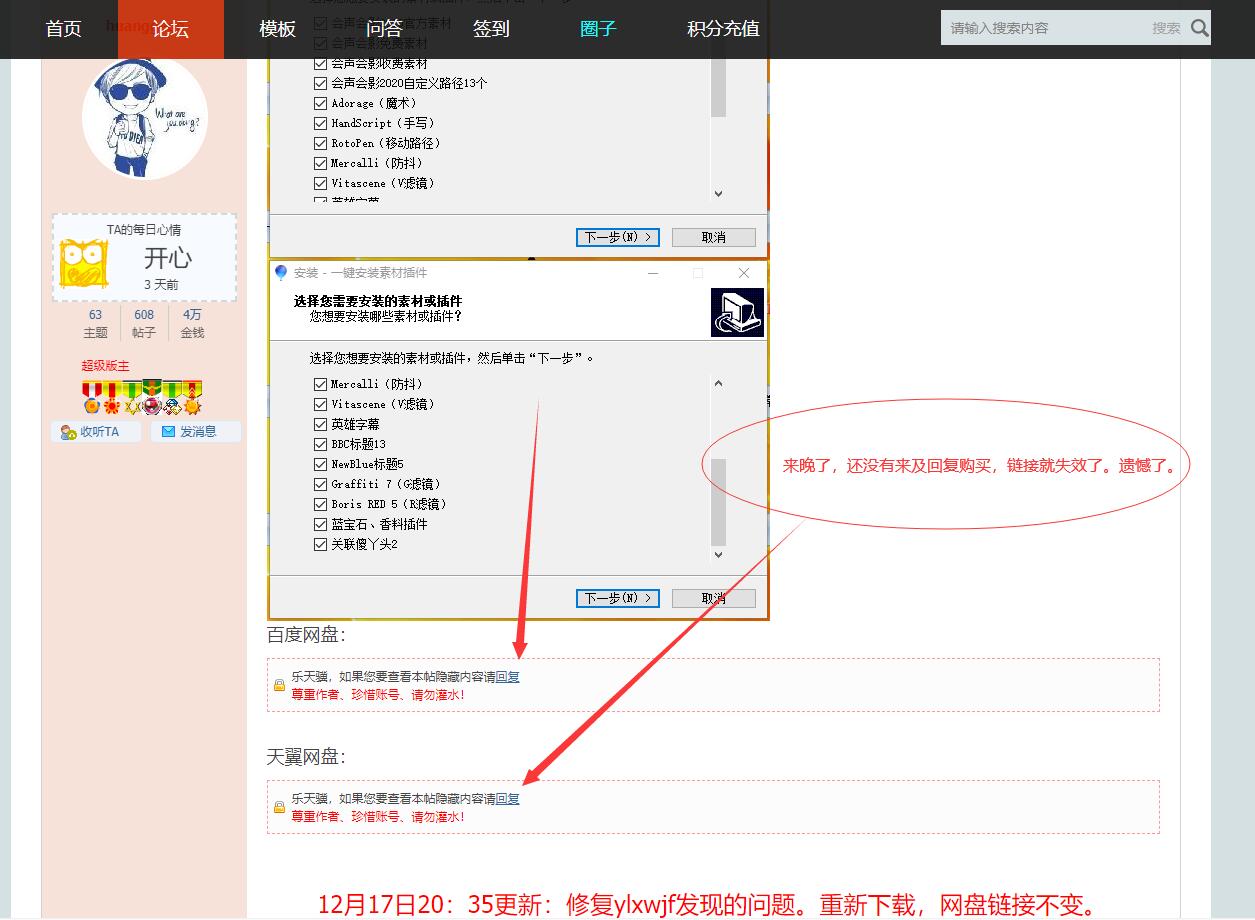The height and width of the screenshot is (920, 1255).
Task: Open the 积分充值 navigation item
Action: [723, 29]
